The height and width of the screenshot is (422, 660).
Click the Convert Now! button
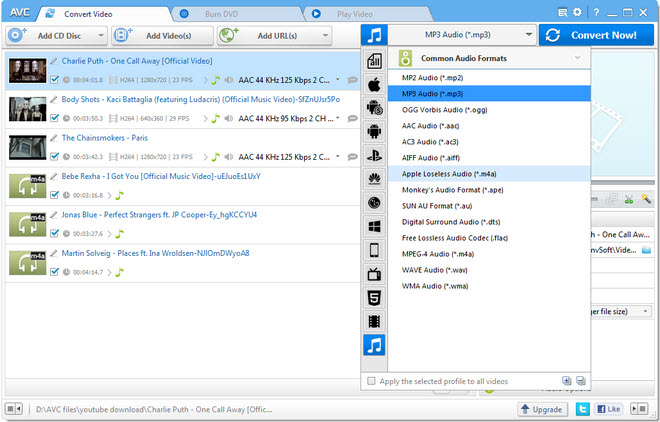596,35
